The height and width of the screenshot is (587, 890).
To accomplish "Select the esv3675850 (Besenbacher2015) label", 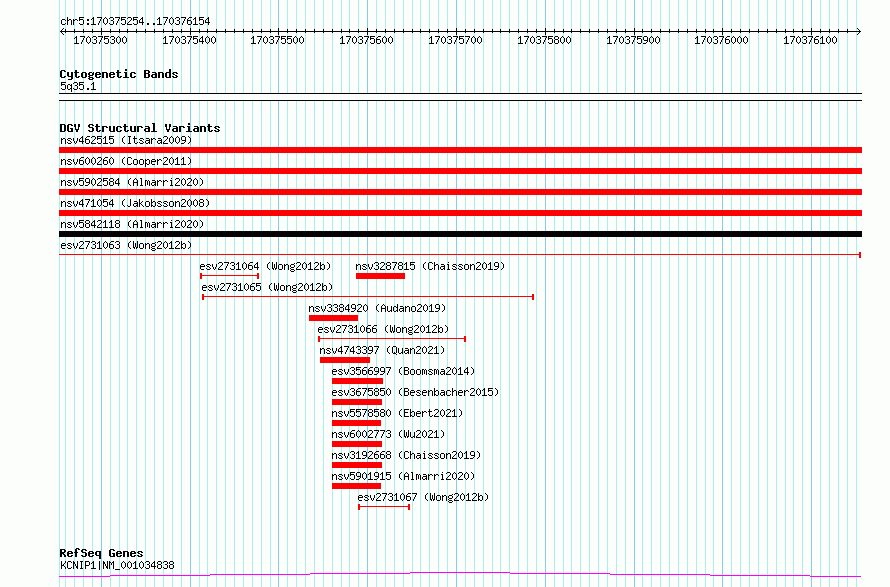I will [415, 392].
